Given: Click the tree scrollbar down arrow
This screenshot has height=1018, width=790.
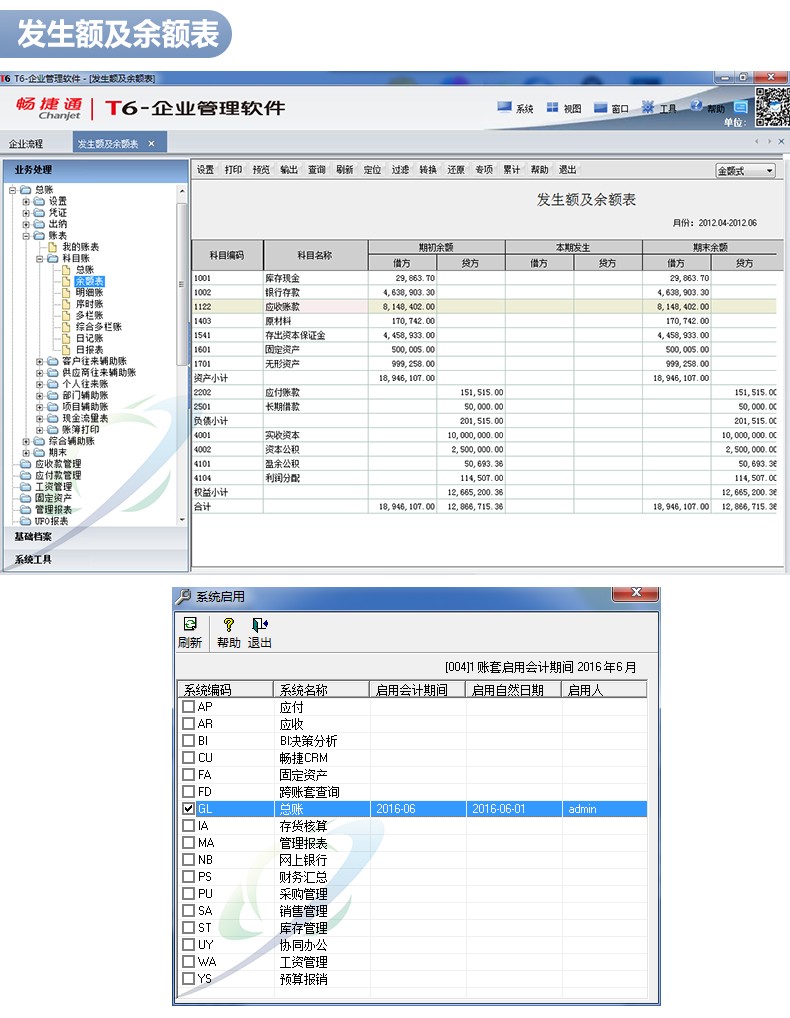Looking at the screenshot, I should pos(182,520).
